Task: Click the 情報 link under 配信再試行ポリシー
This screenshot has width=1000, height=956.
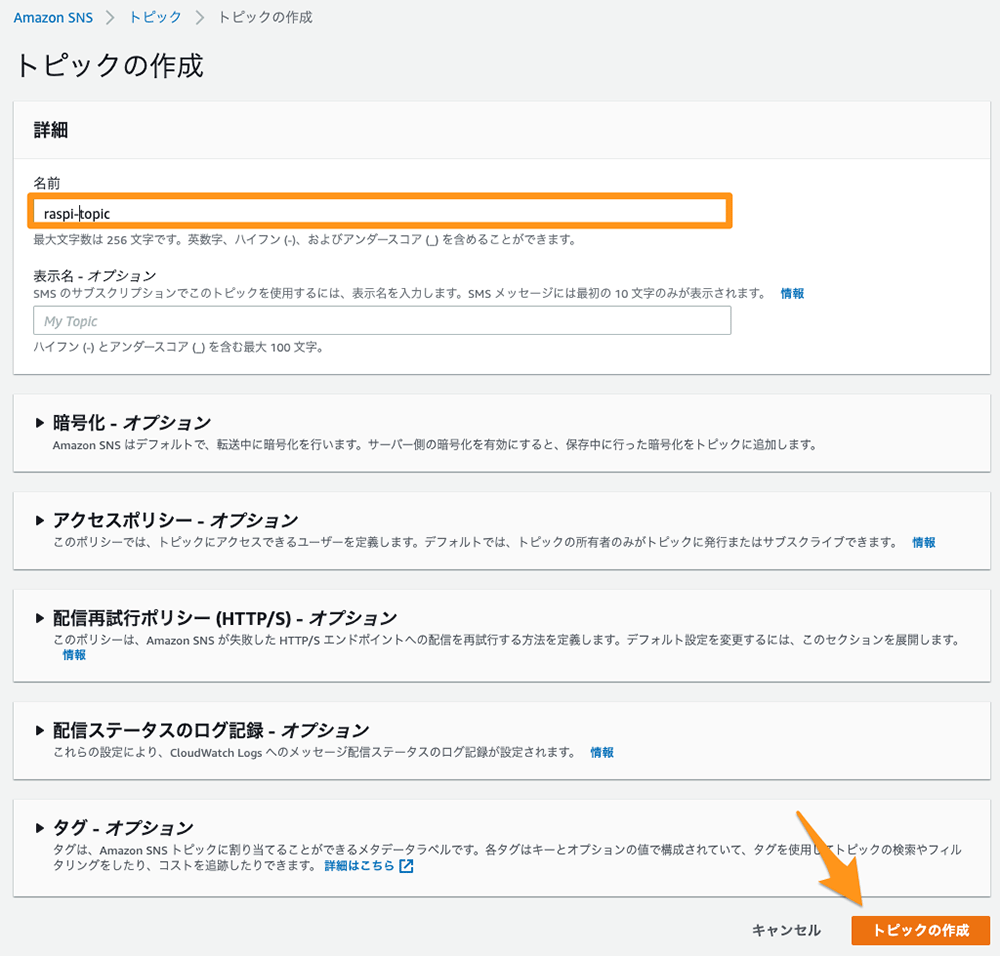Action: pos(72,655)
